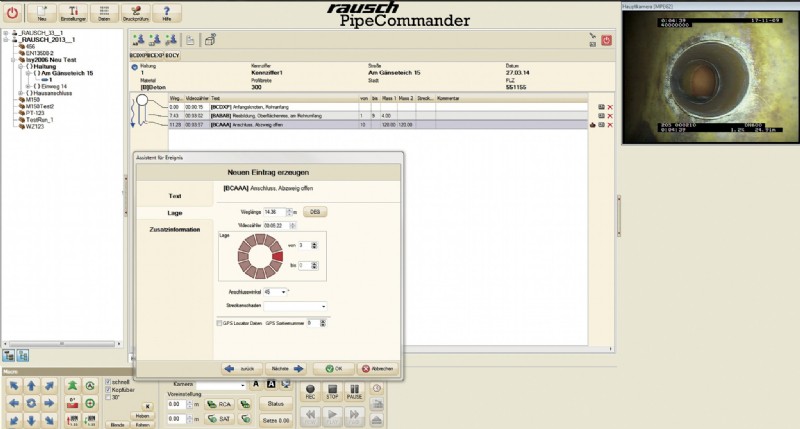Switch to the Text tab in the assistant

pos(175,196)
